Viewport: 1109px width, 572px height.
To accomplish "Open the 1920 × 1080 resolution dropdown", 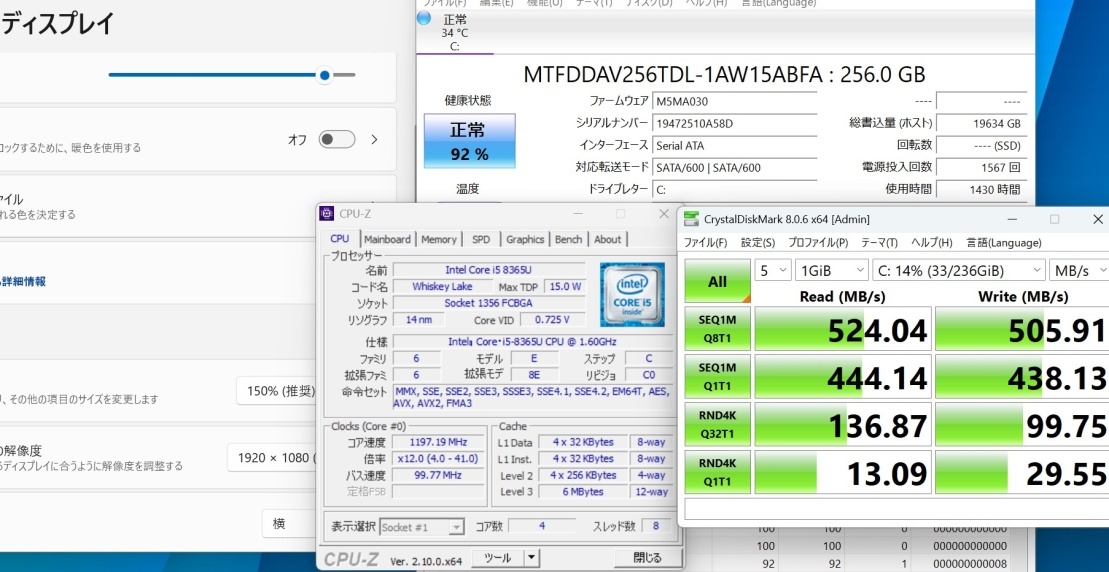I will point(272,457).
